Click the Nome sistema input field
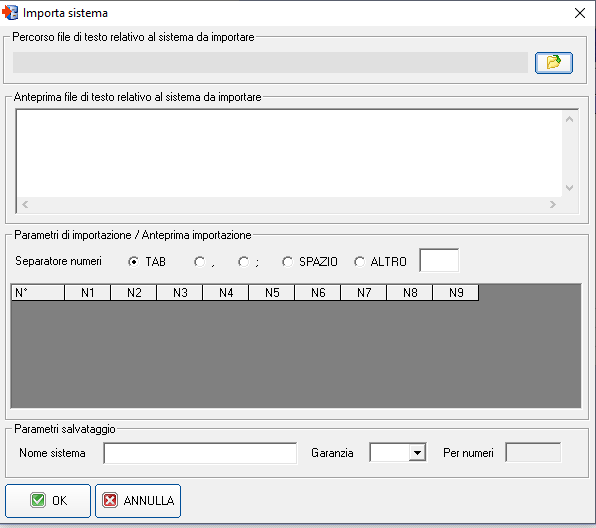This screenshot has width=596, height=528. 200,453
